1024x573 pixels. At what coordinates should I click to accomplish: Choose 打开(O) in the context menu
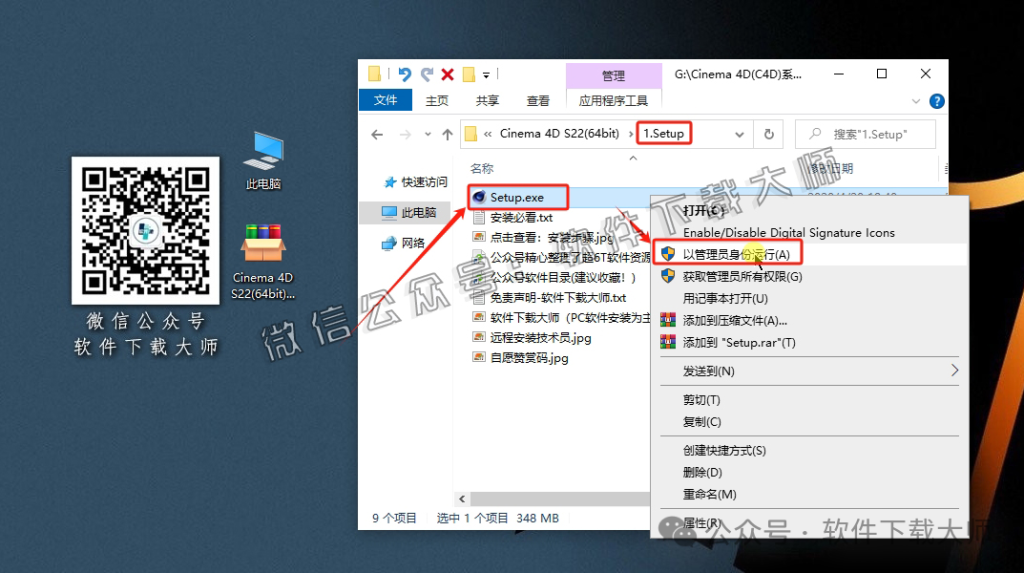(703, 211)
